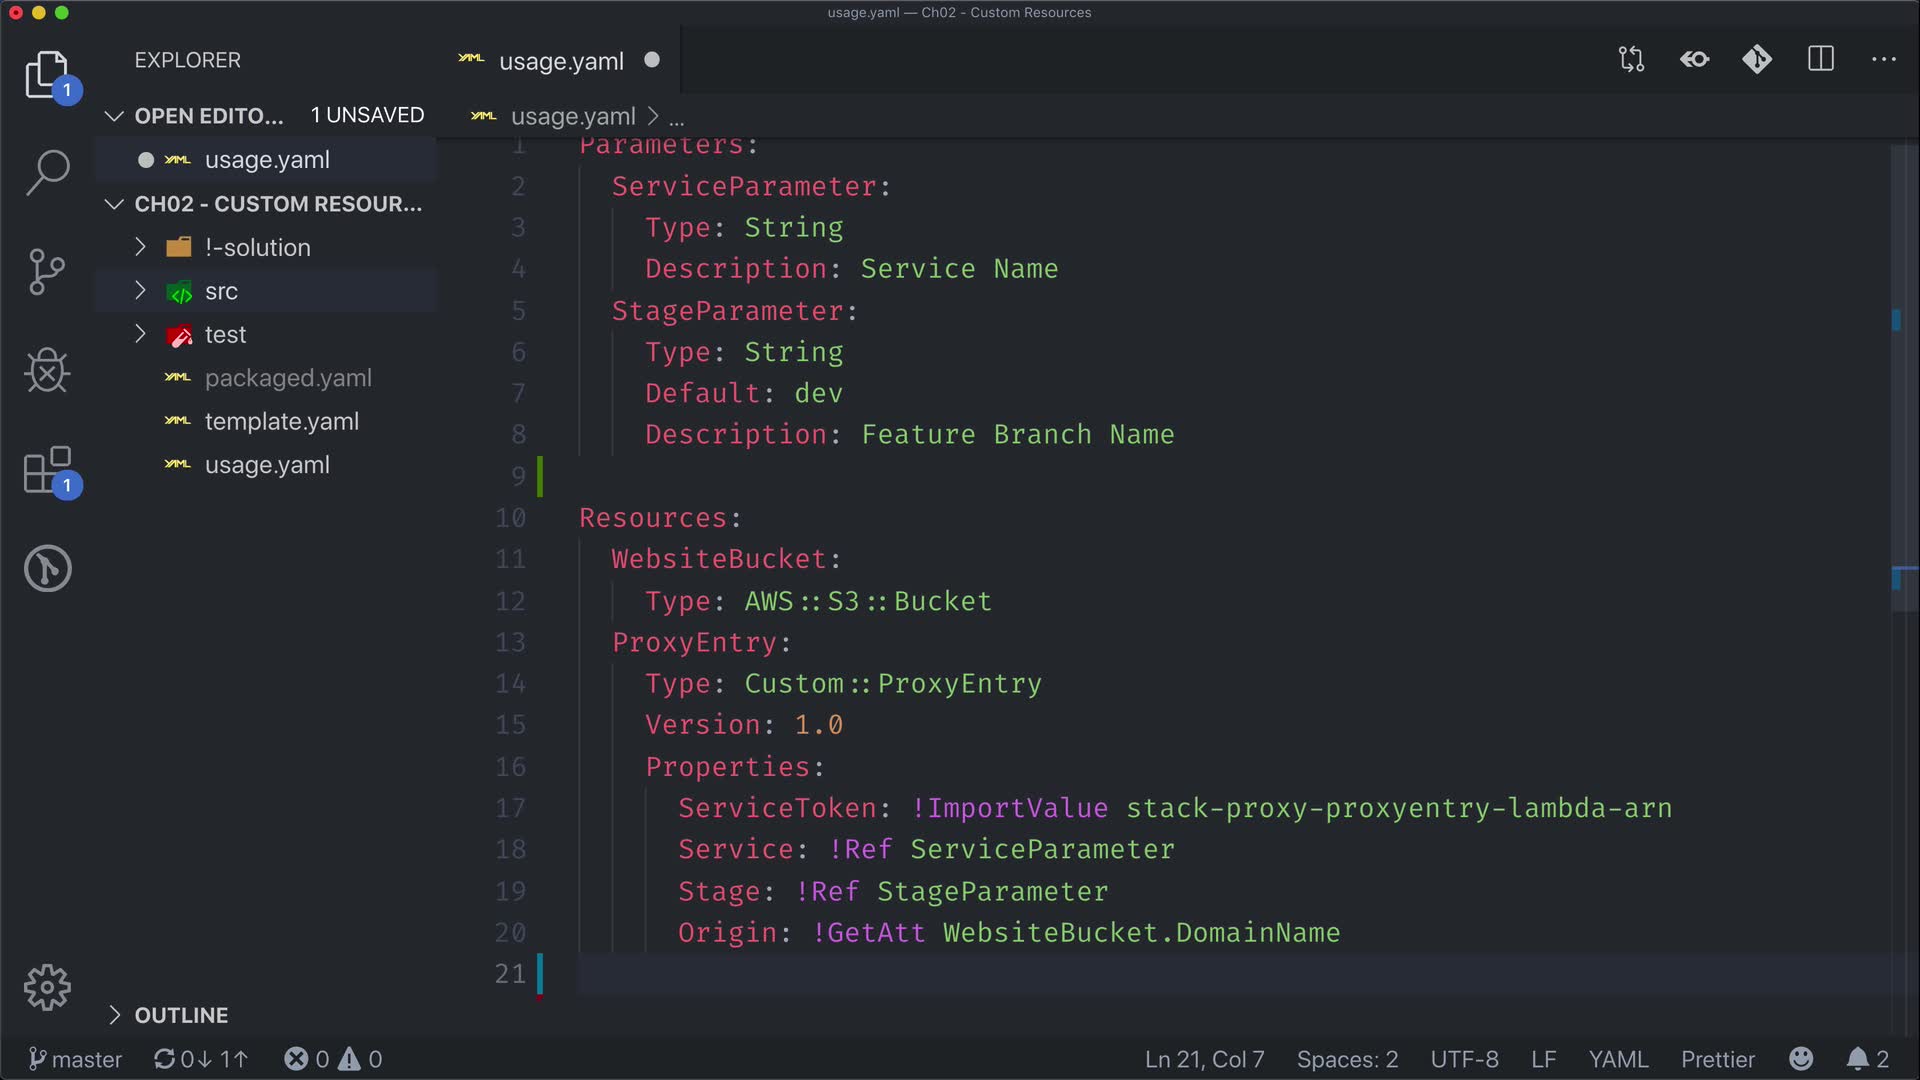Click the master branch in status bar

pyautogui.click(x=76, y=1059)
